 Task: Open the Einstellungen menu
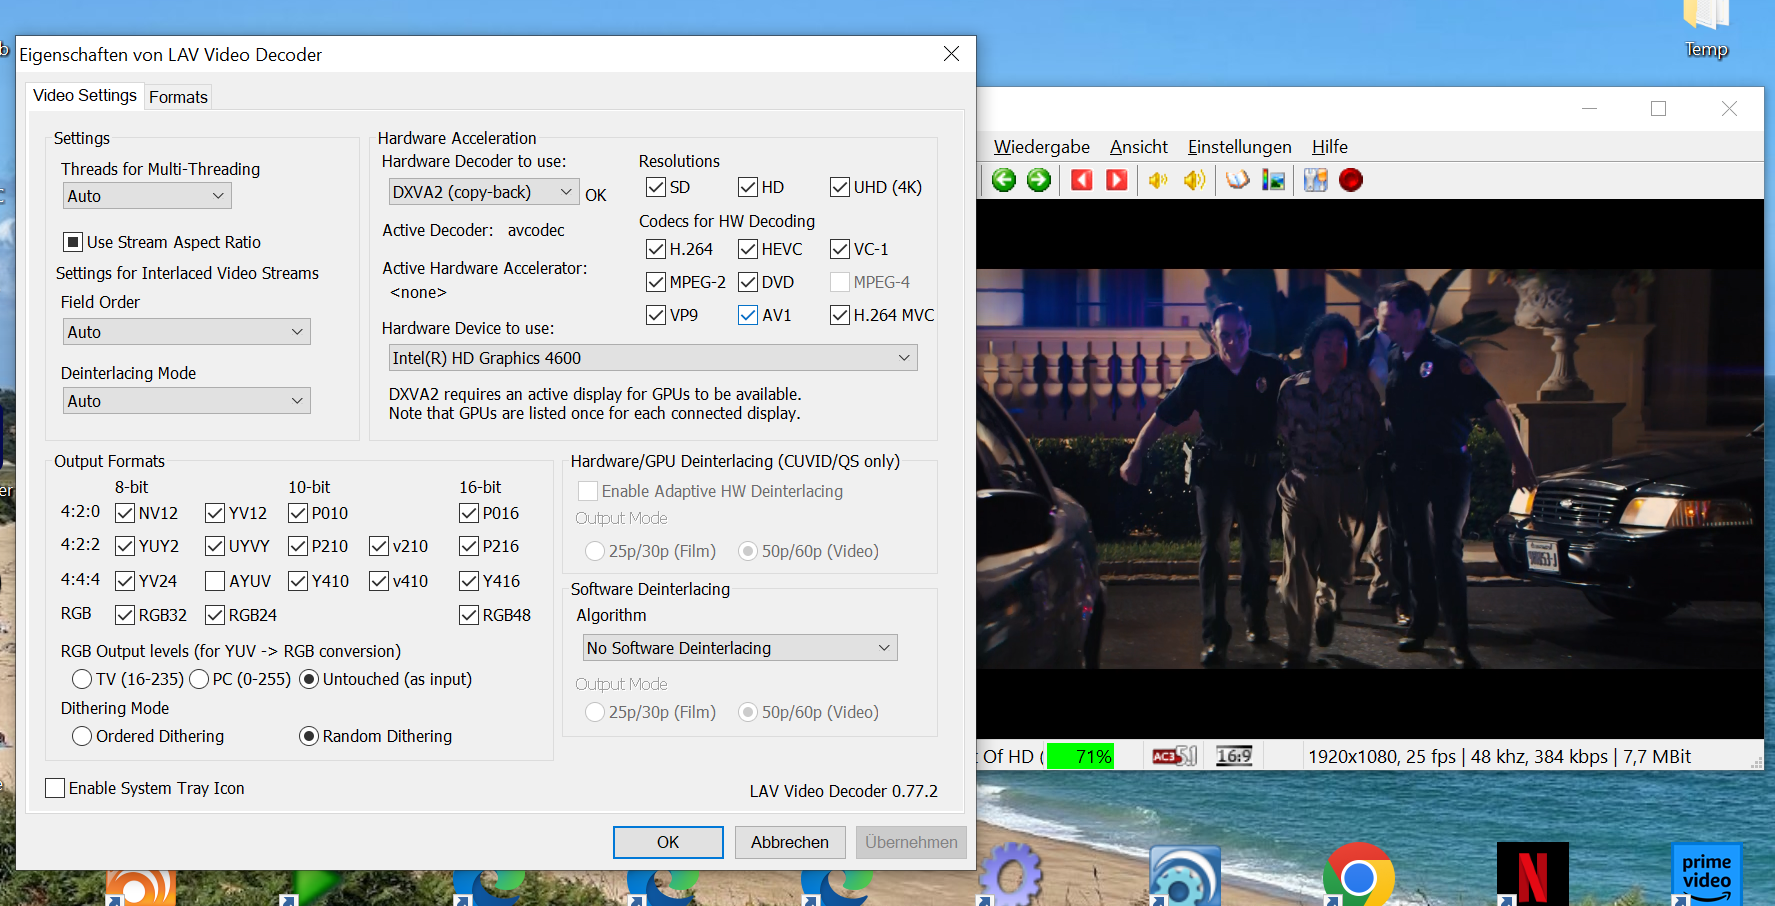click(x=1239, y=147)
